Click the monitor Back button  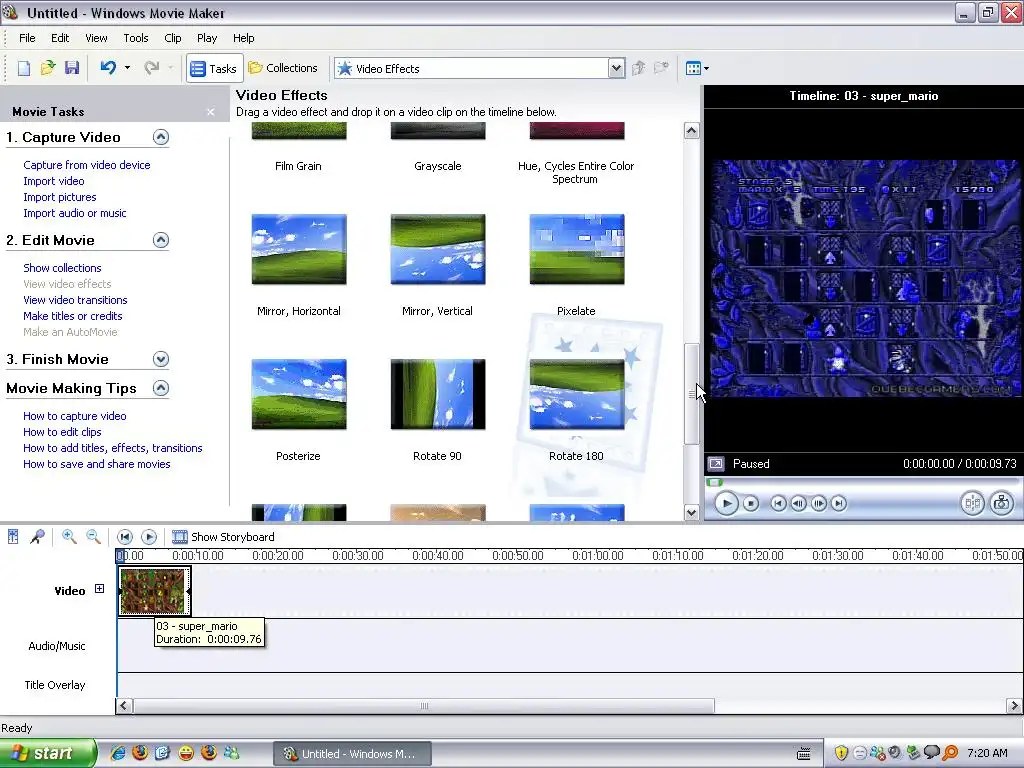pyautogui.click(x=778, y=504)
